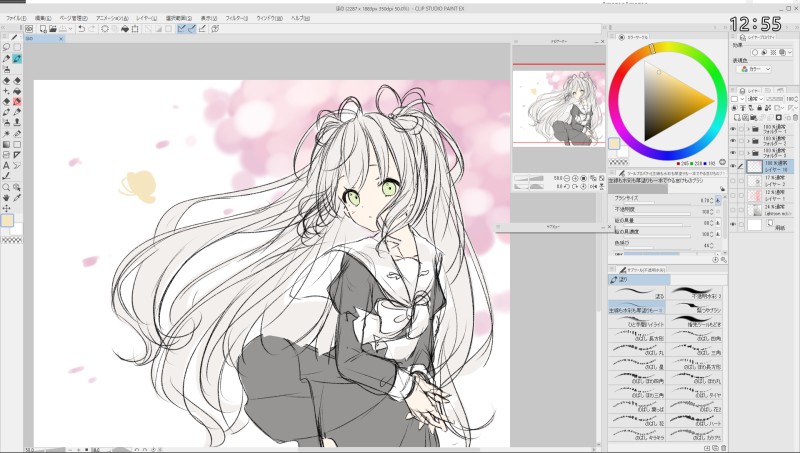Click the Navigator canvas preview thumbnail
This screenshot has height=453, width=800.
click(559, 108)
